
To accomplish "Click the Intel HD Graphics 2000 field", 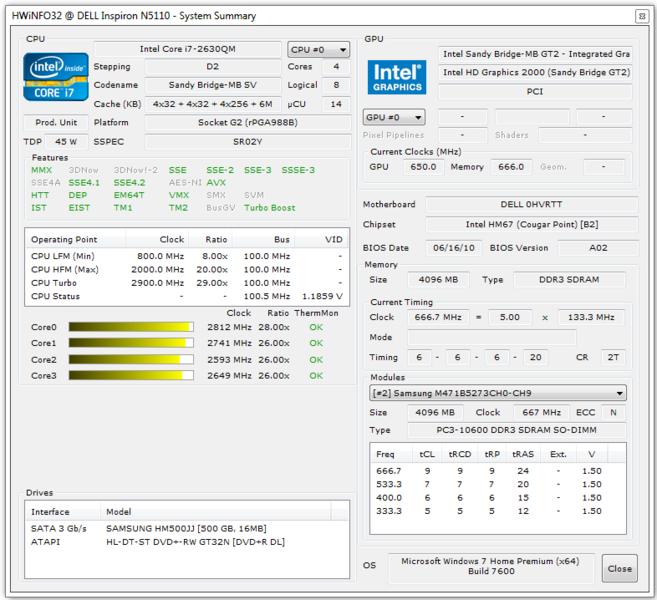I will click(x=535, y=72).
